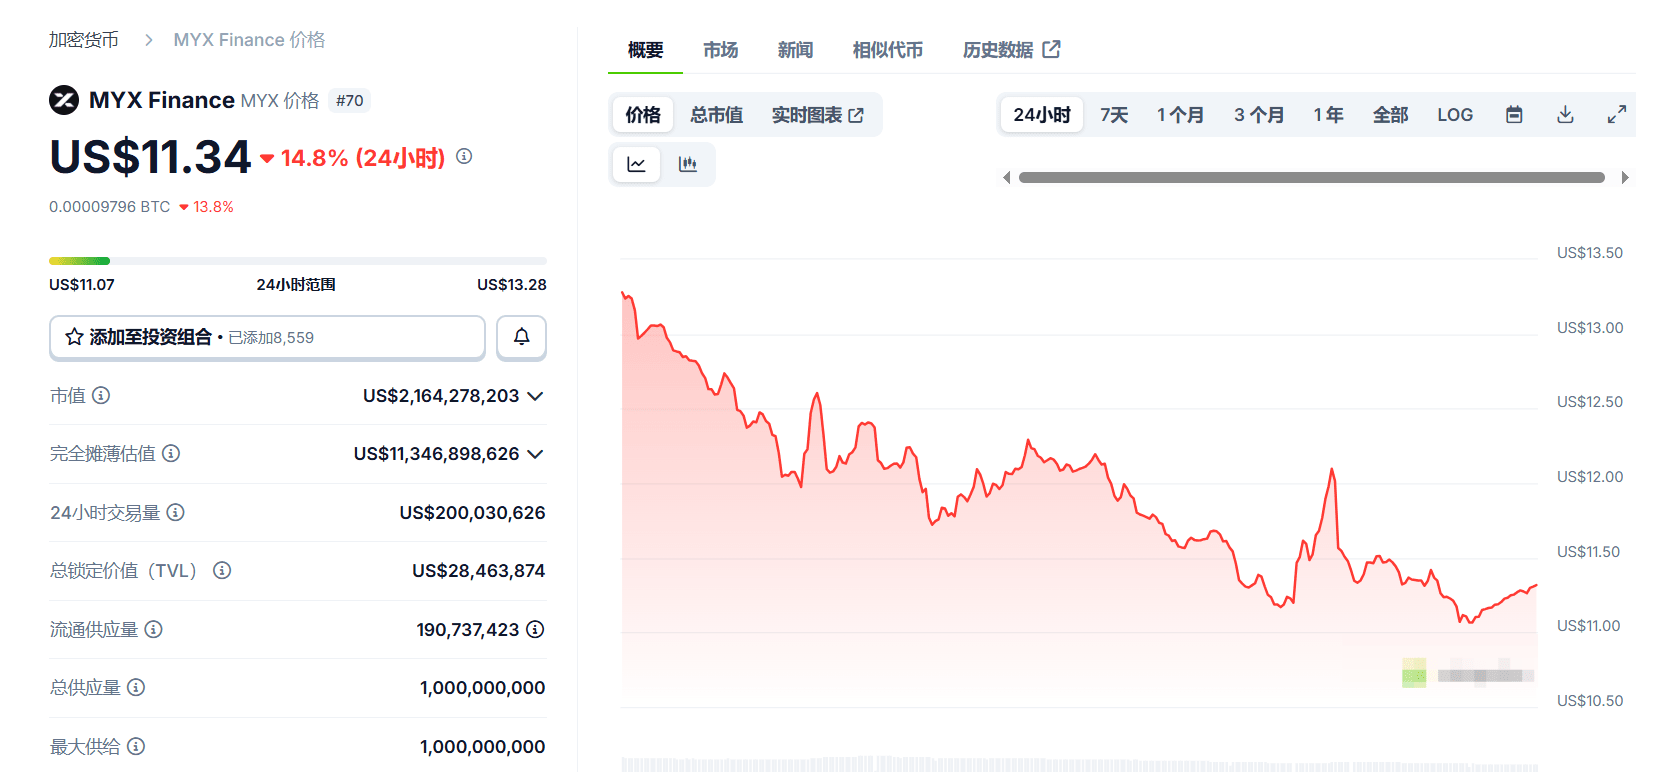Image resolution: width=1672 pixels, height=772 pixels.
Task: Show info tooltip for 24小时交易量
Action: pos(175,512)
